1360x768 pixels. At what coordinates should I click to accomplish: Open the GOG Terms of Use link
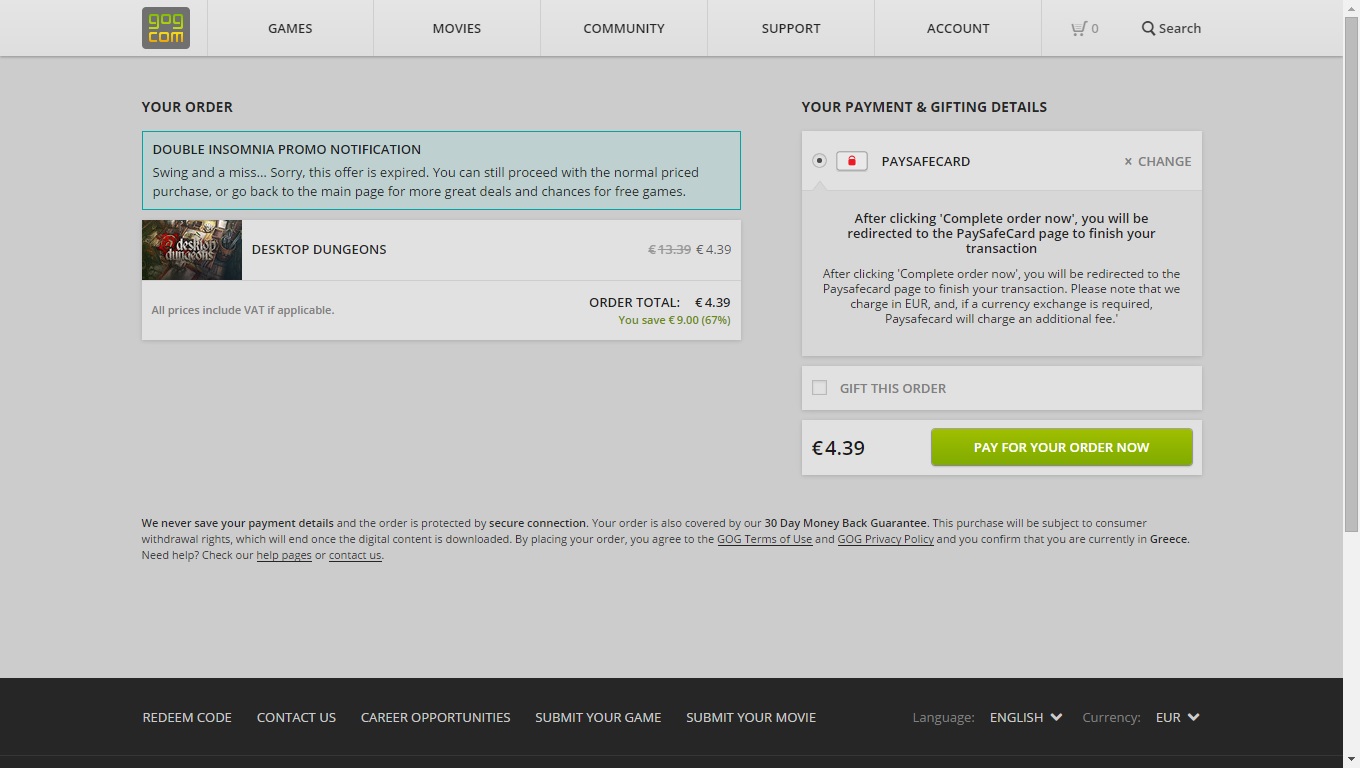pos(765,539)
